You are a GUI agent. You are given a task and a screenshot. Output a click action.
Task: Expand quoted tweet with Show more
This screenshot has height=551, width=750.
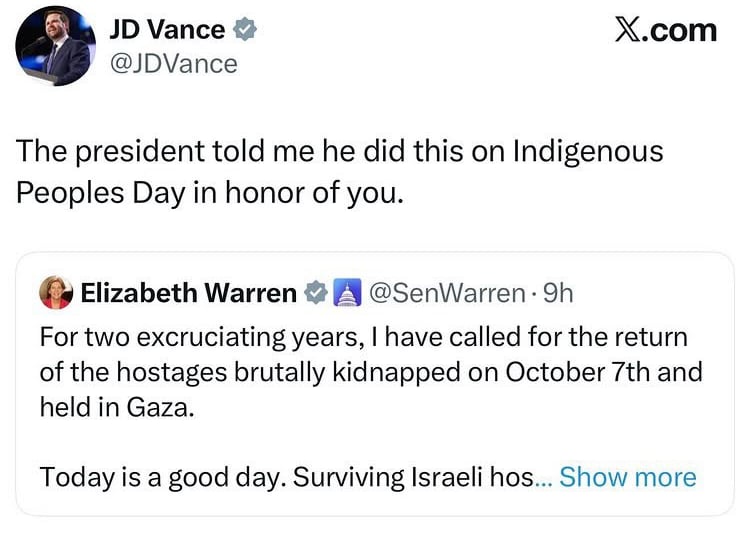(x=627, y=477)
